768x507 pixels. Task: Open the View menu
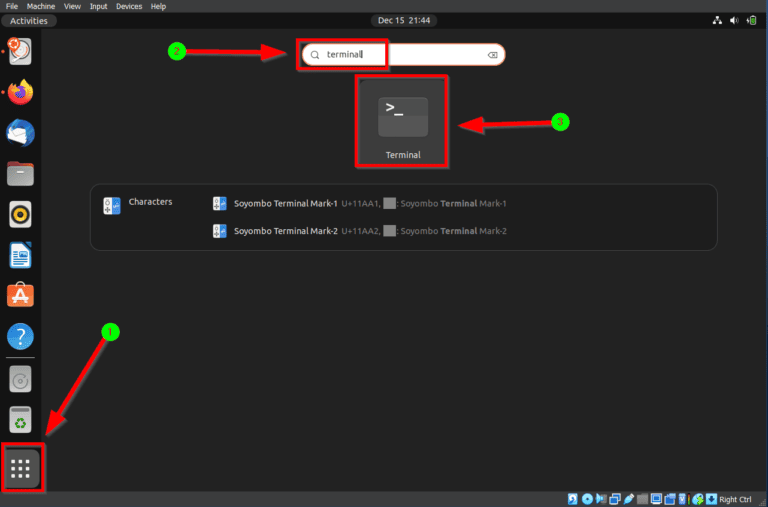72,6
